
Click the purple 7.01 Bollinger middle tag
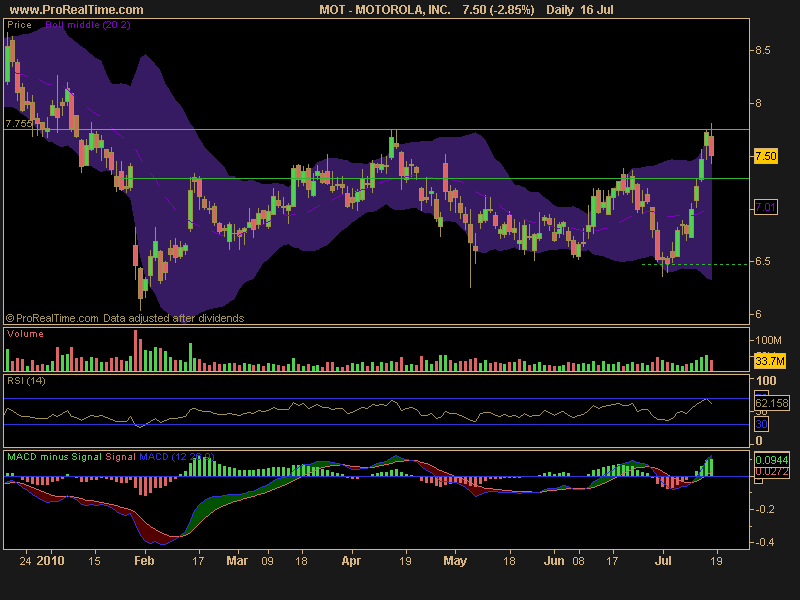766,207
